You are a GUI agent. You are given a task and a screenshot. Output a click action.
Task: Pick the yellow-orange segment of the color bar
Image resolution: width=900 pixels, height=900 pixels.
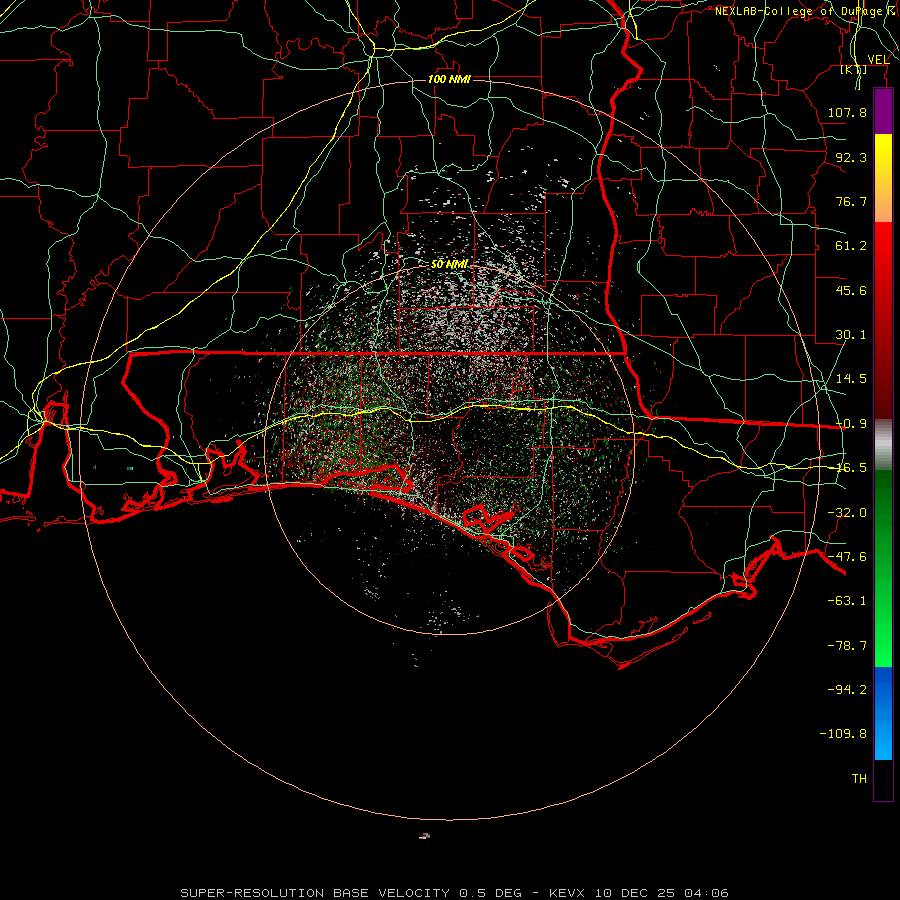tap(883, 178)
